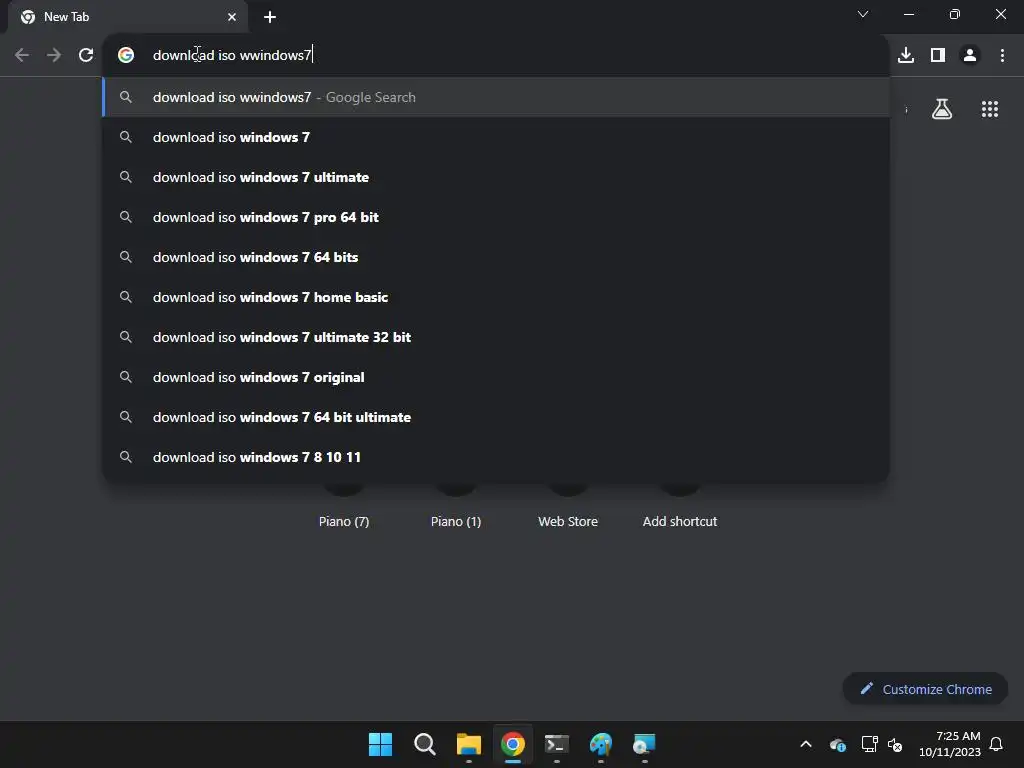
Task: Click the browser forward arrow
Action: [54, 55]
